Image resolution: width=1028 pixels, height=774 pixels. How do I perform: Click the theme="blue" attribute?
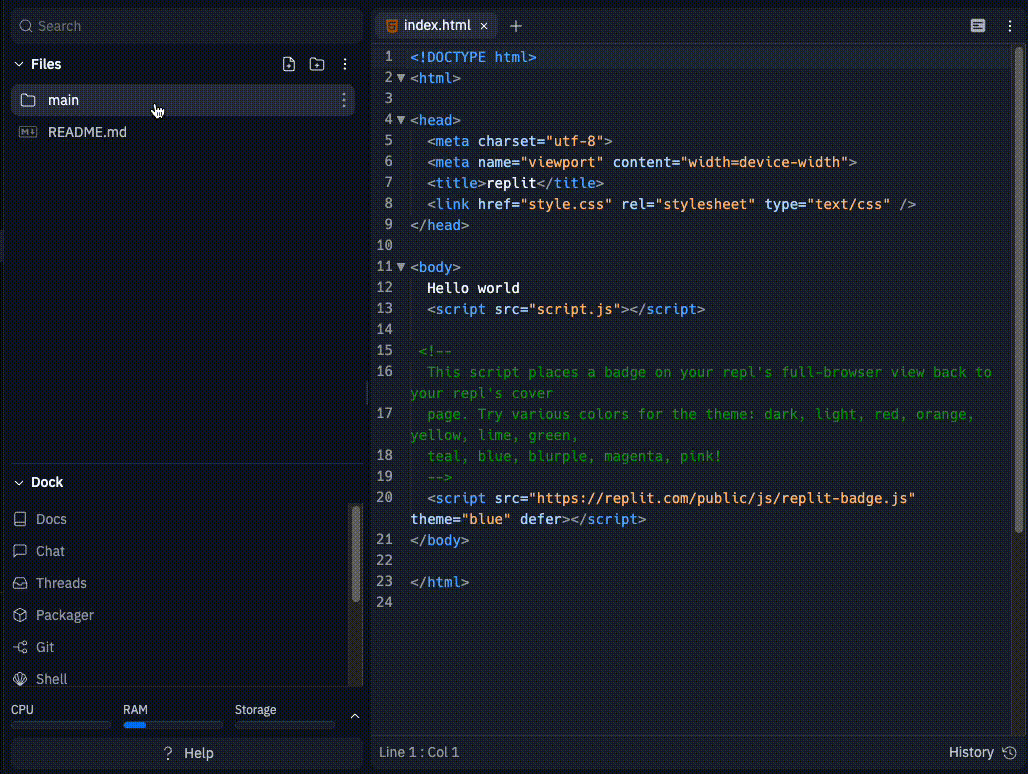pyautogui.click(x=460, y=519)
